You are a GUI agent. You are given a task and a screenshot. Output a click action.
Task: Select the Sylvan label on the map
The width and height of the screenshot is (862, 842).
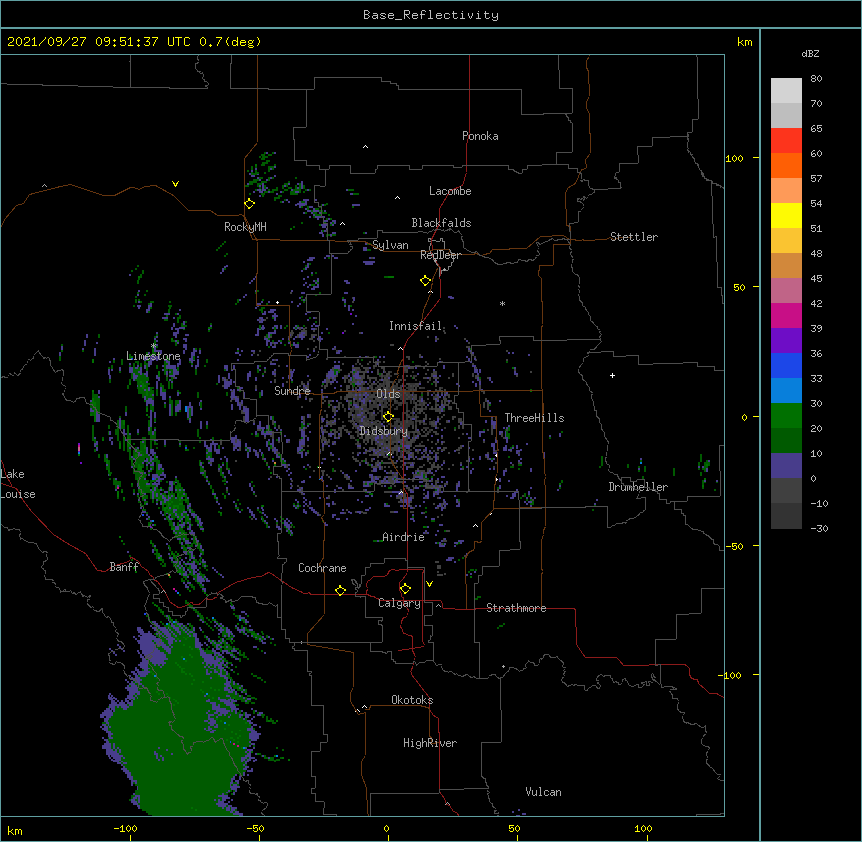[x=390, y=245]
